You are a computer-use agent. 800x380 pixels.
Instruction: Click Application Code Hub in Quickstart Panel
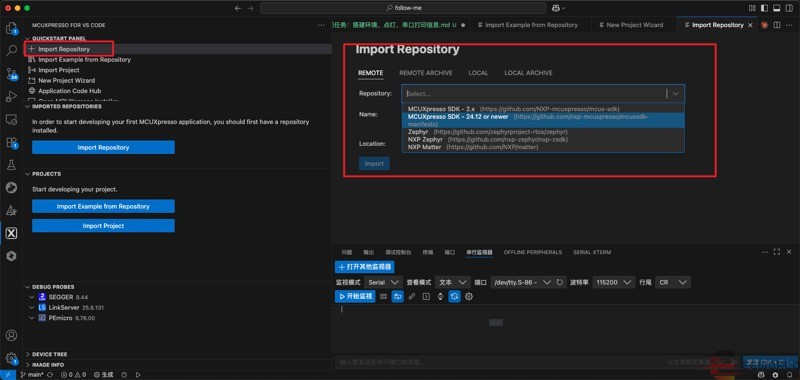(x=69, y=91)
